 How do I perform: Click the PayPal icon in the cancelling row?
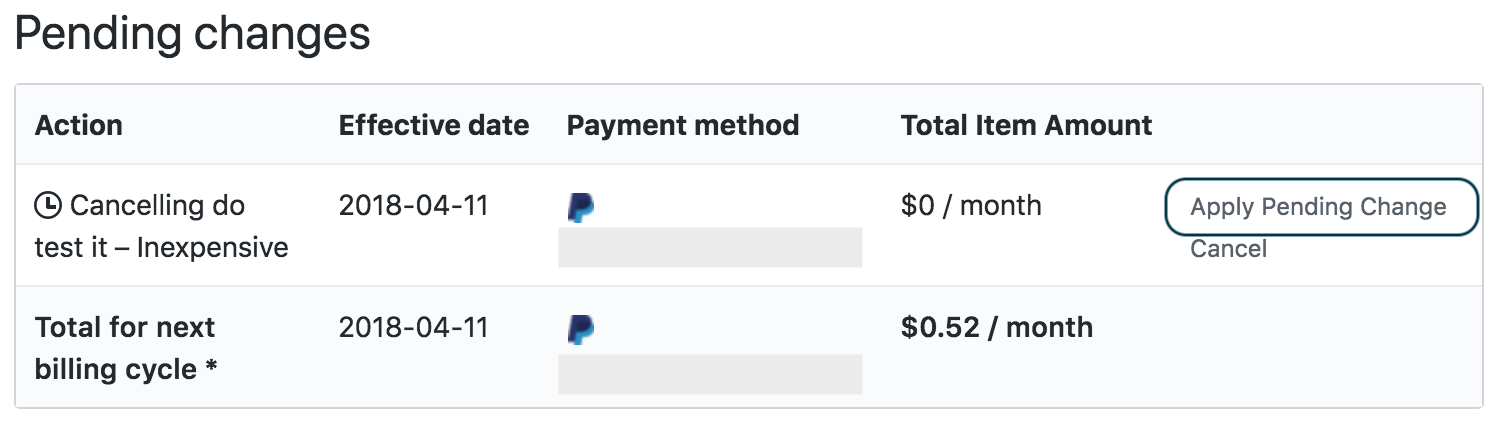pyautogui.click(x=581, y=207)
